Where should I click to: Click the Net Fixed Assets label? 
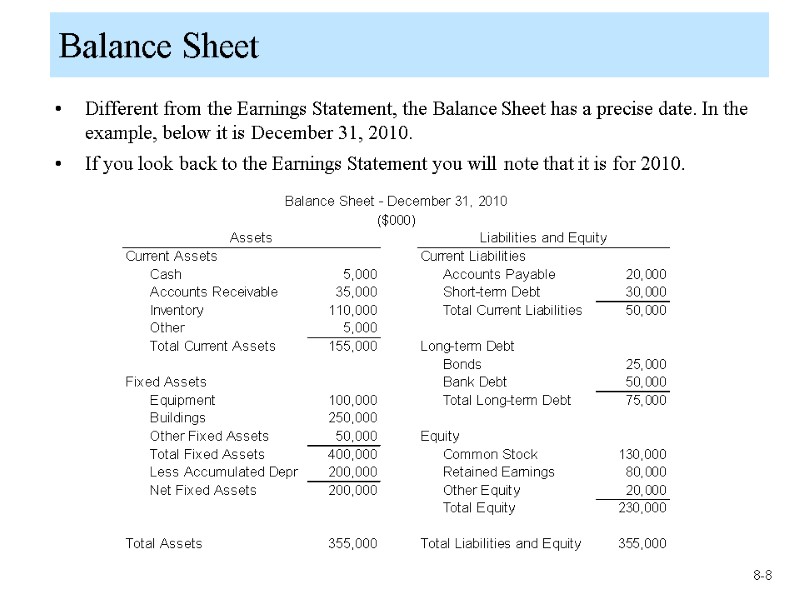pos(203,490)
